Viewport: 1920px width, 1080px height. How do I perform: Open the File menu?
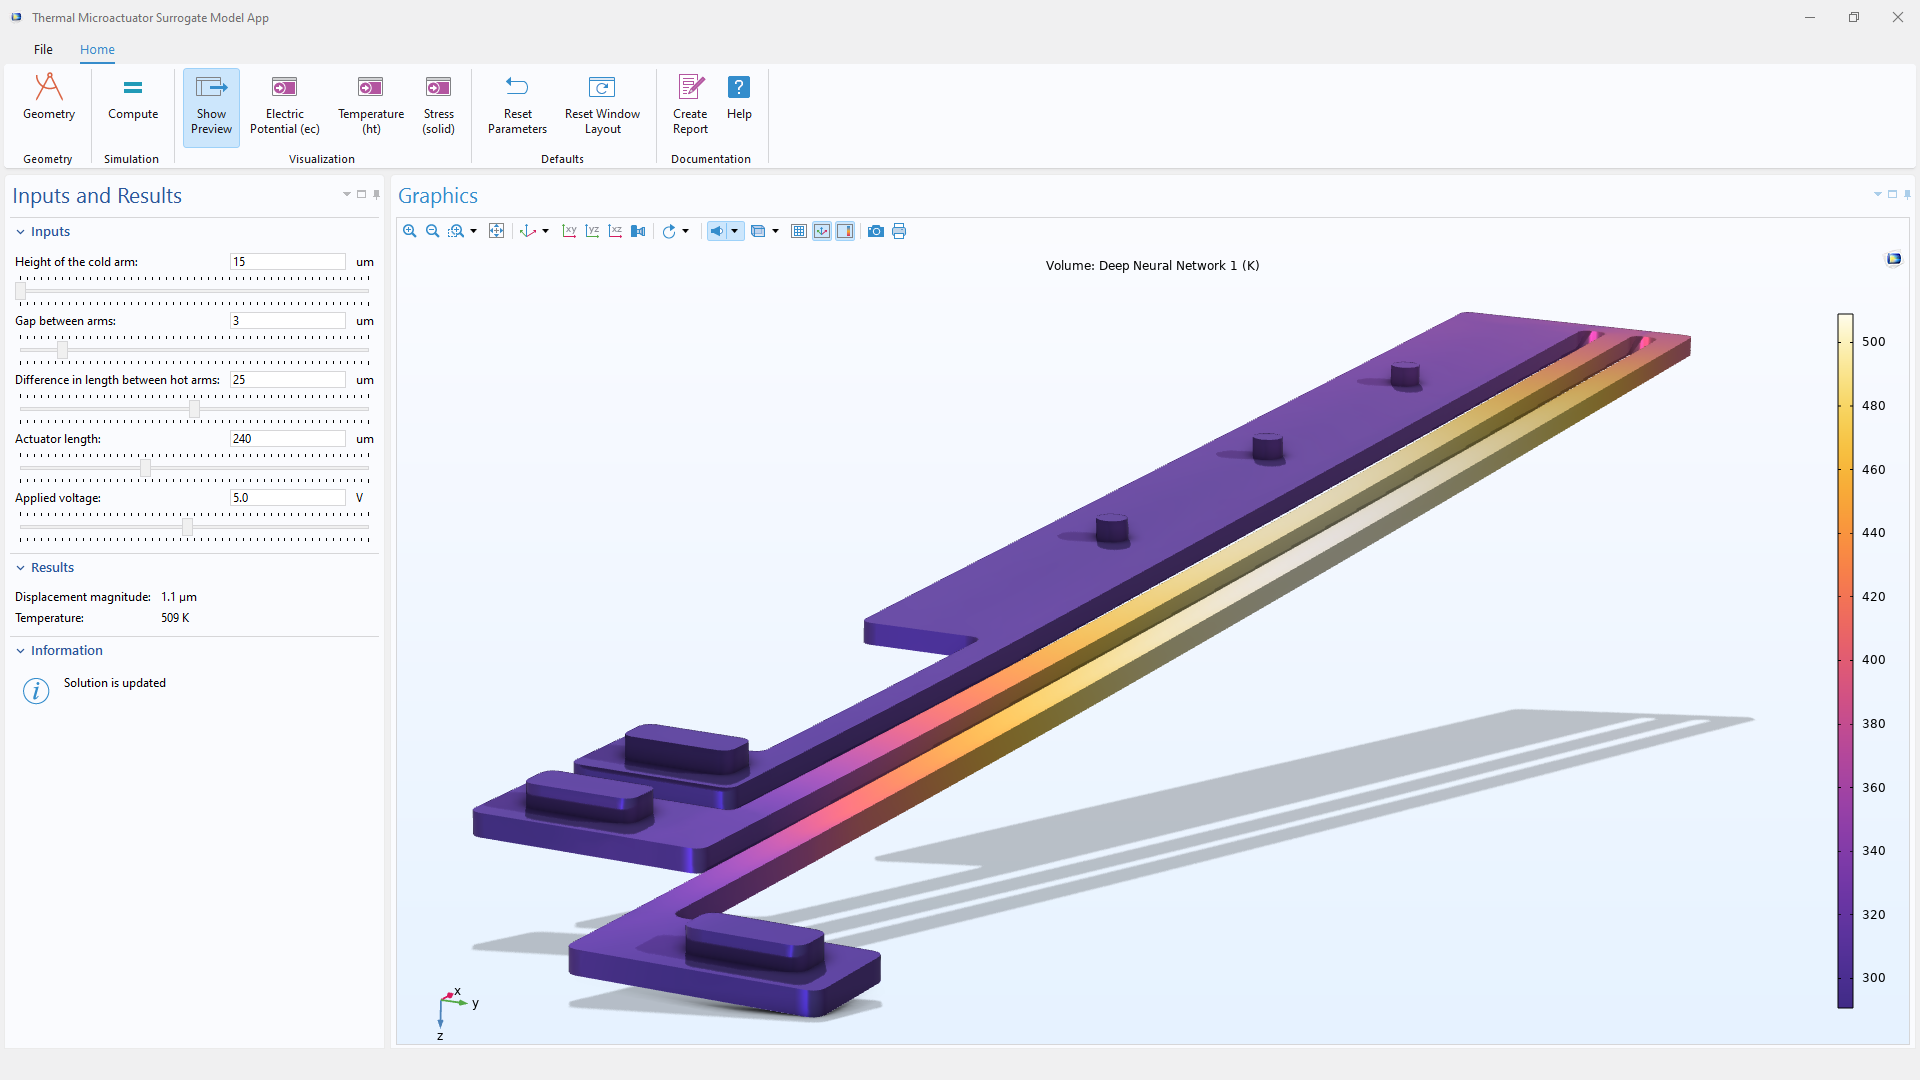point(43,49)
